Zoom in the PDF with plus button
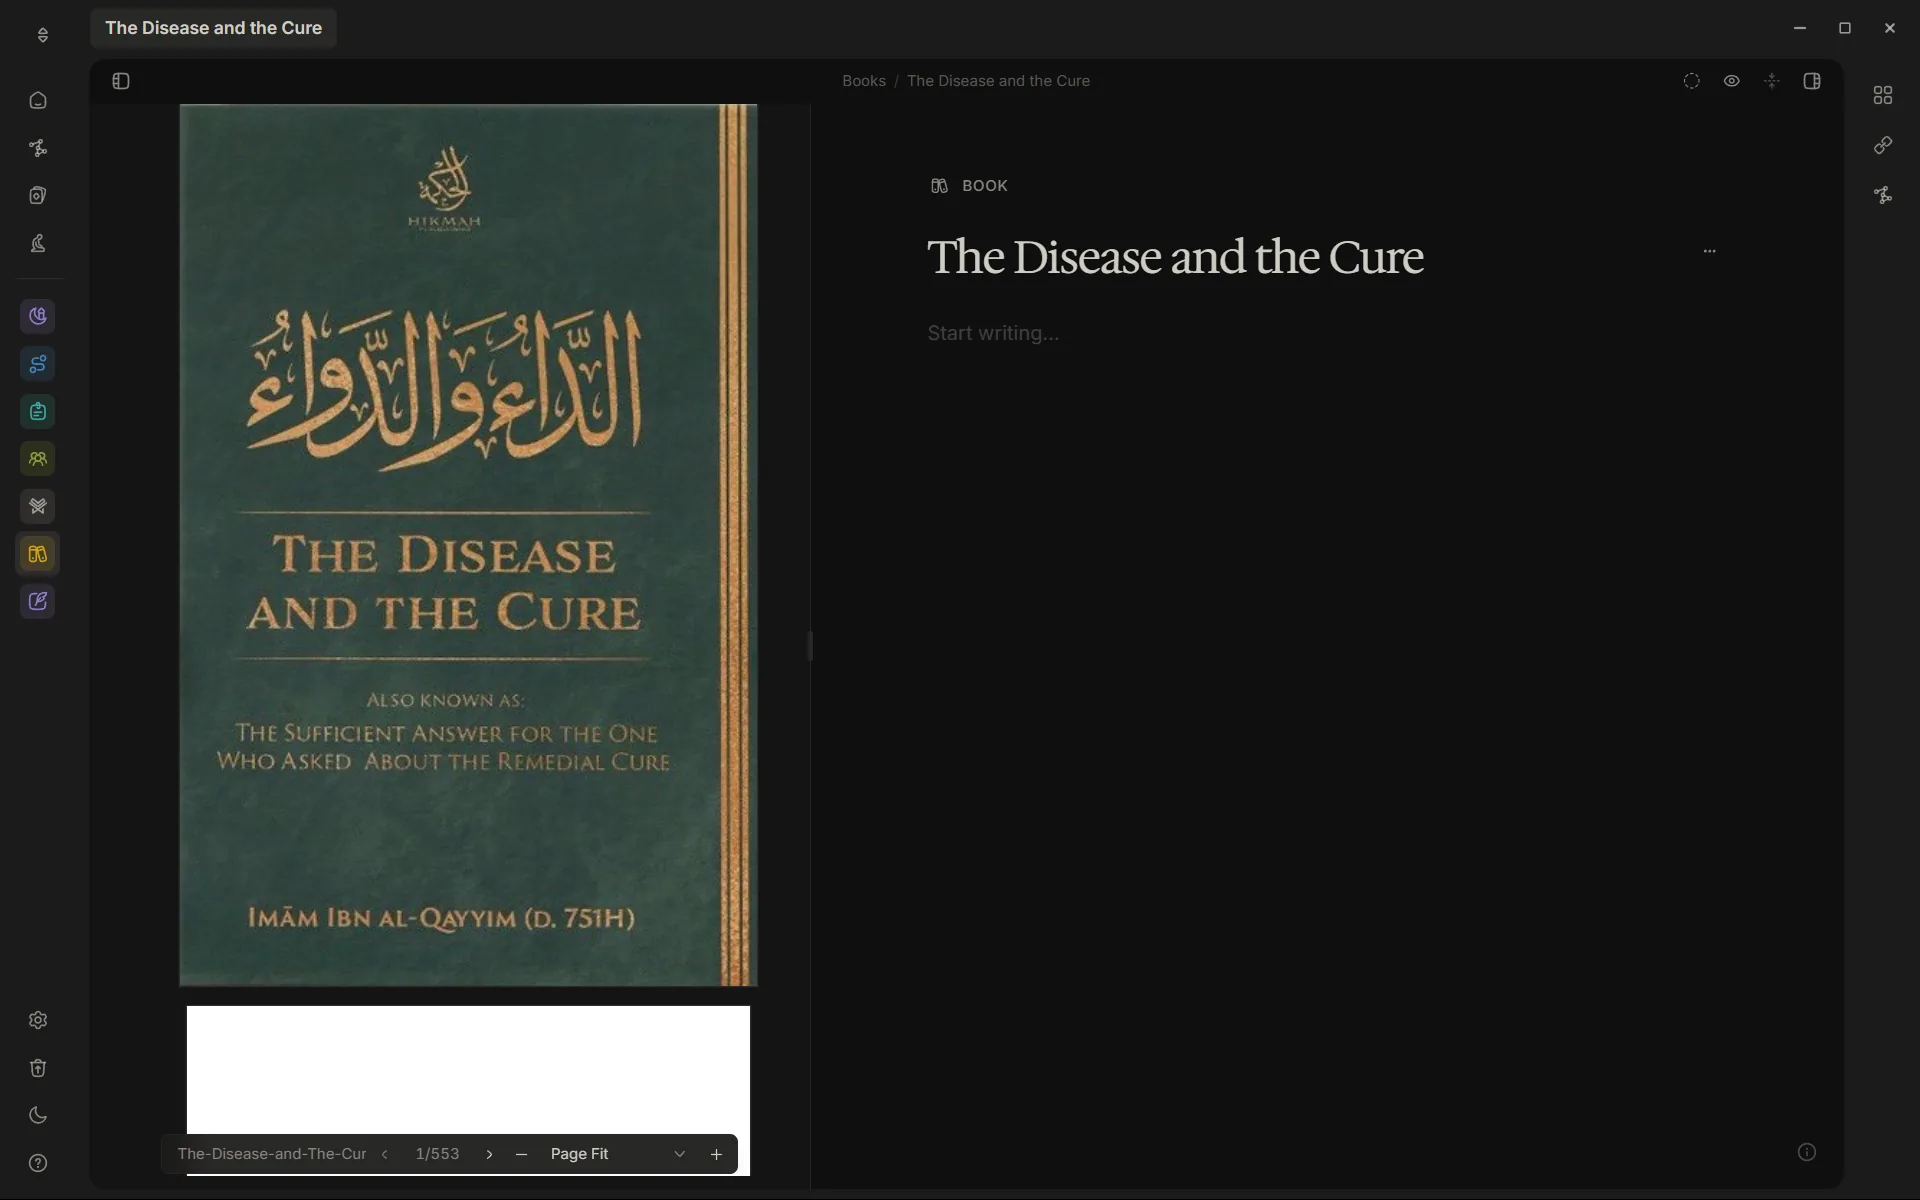This screenshot has height=1200, width=1920. click(x=716, y=1154)
